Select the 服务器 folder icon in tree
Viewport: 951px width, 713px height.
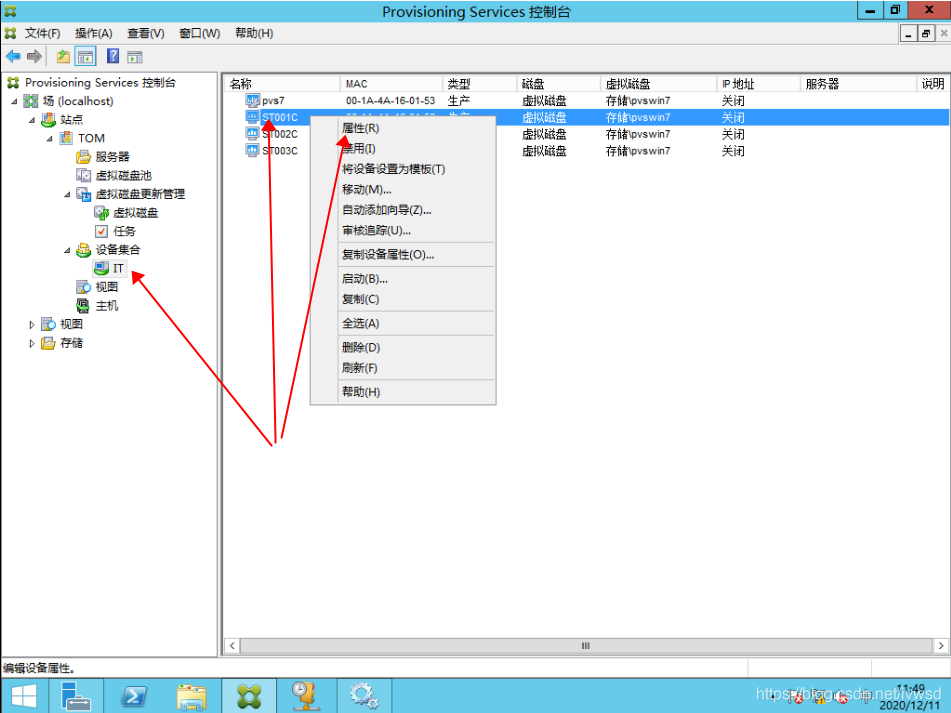coord(84,157)
